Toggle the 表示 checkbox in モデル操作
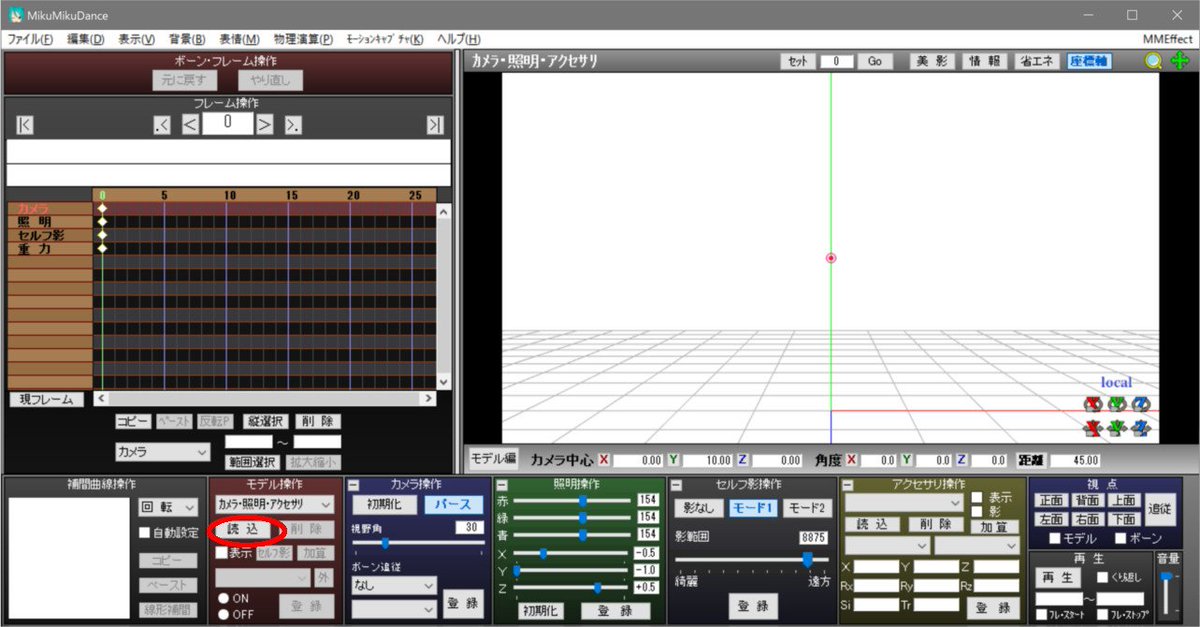 pos(221,553)
